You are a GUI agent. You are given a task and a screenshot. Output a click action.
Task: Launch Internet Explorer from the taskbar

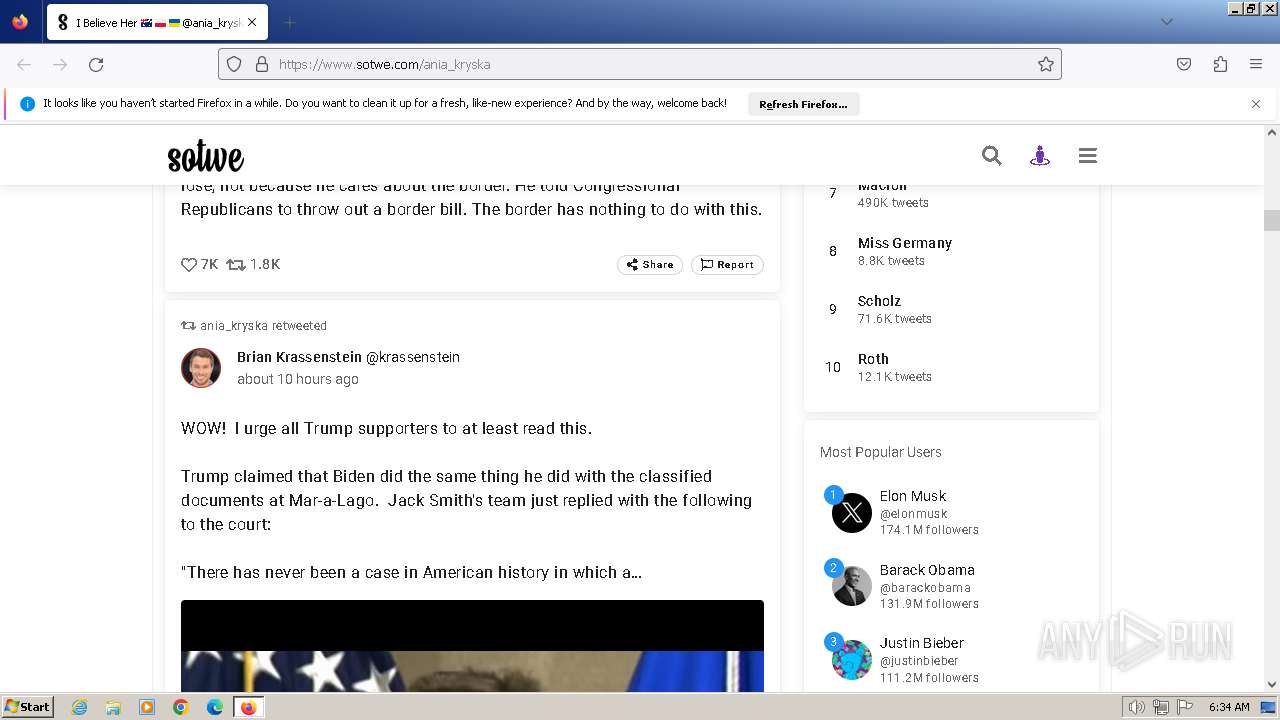tap(80, 707)
